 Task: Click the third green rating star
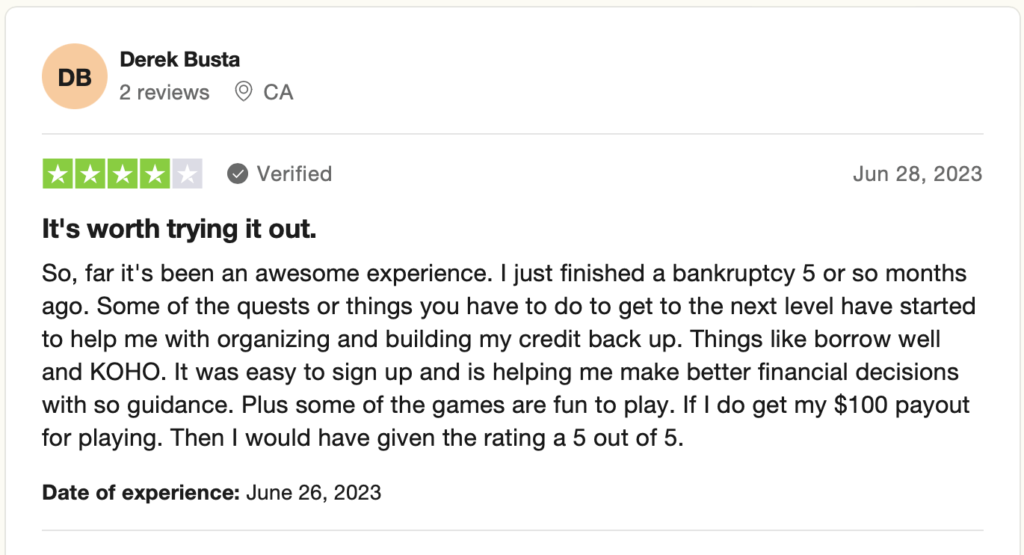coord(122,174)
